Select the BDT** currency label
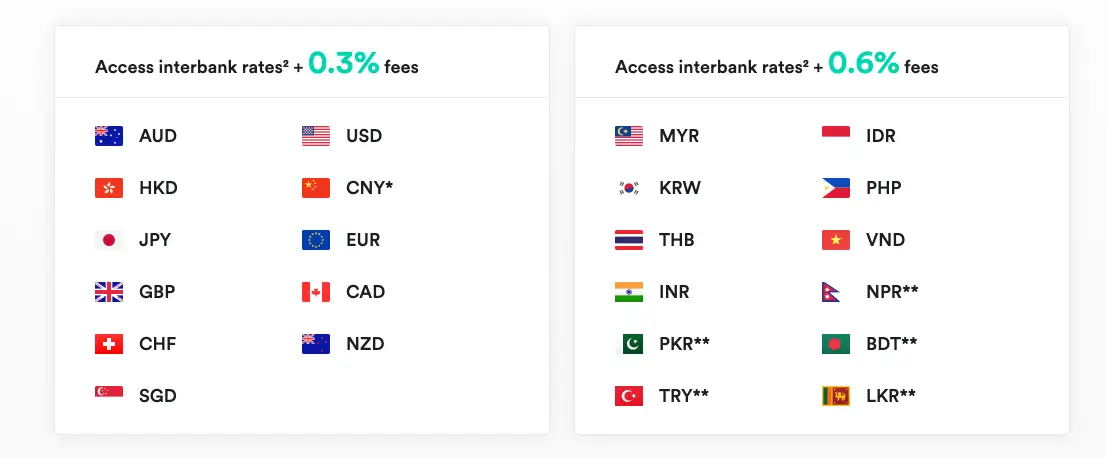Viewport: 1106px width, 457px height. pos(892,344)
